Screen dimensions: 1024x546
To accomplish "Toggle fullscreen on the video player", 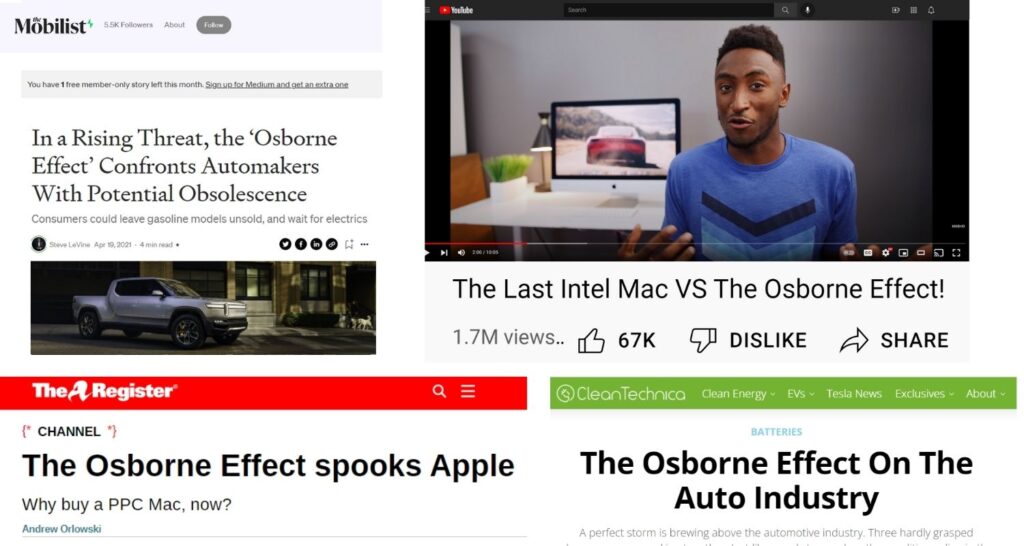I will pyautogui.click(x=956, y=253).
